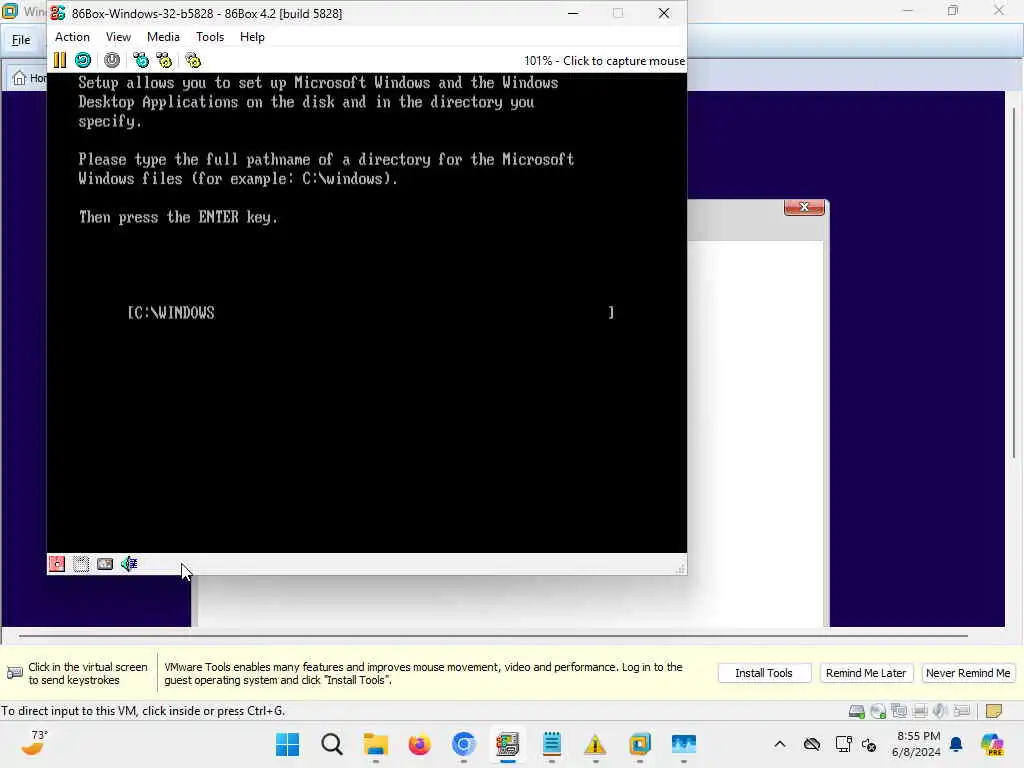Click VMware horizontal scrollbar below guest screen
The width and height of the screenshot is (1024, 768).
pos(493,635)
